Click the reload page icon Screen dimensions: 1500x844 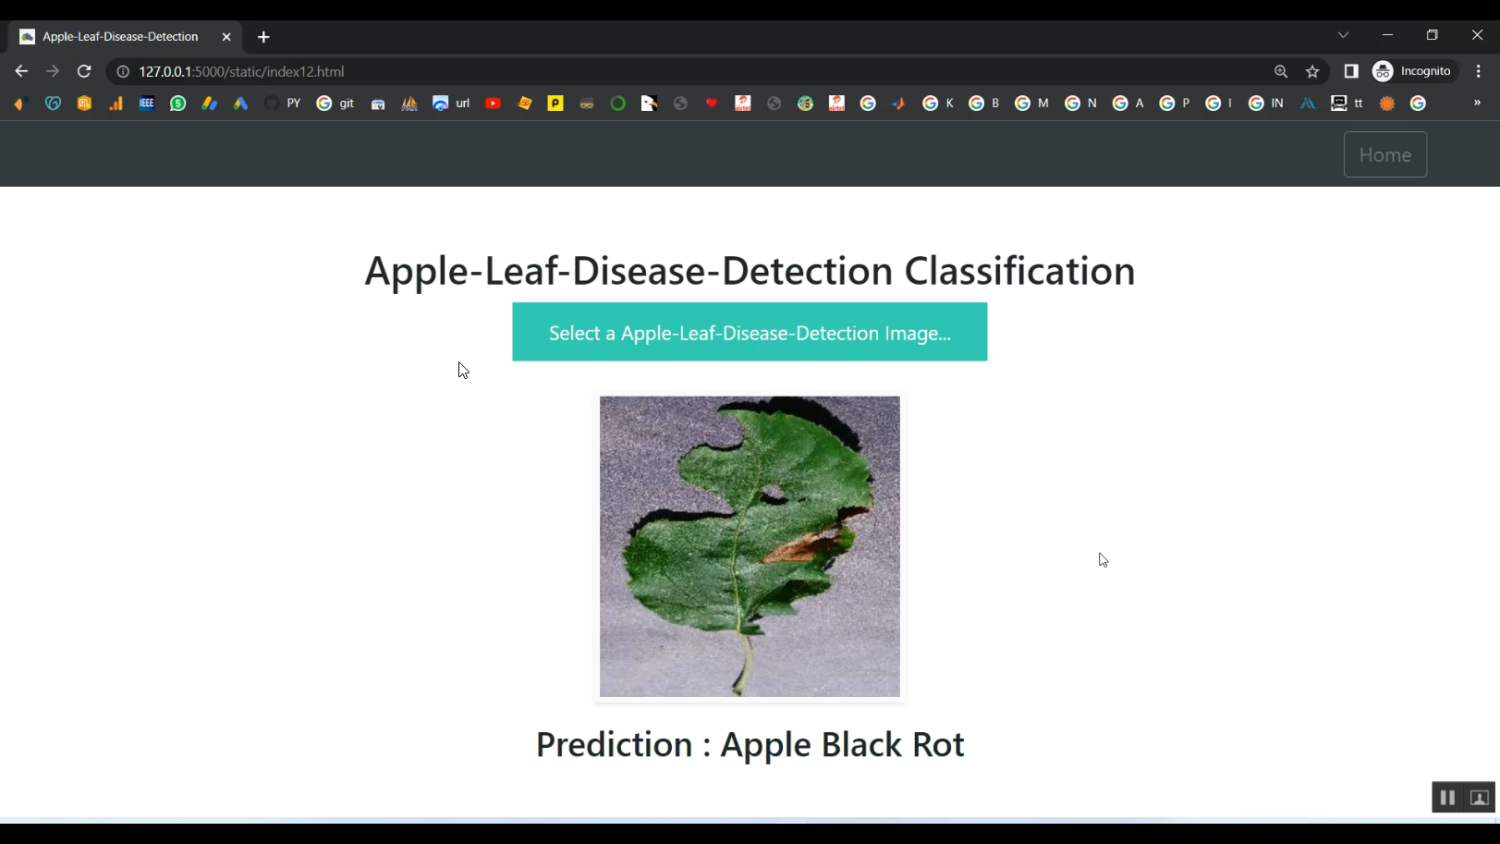click(x=84, y=71)
